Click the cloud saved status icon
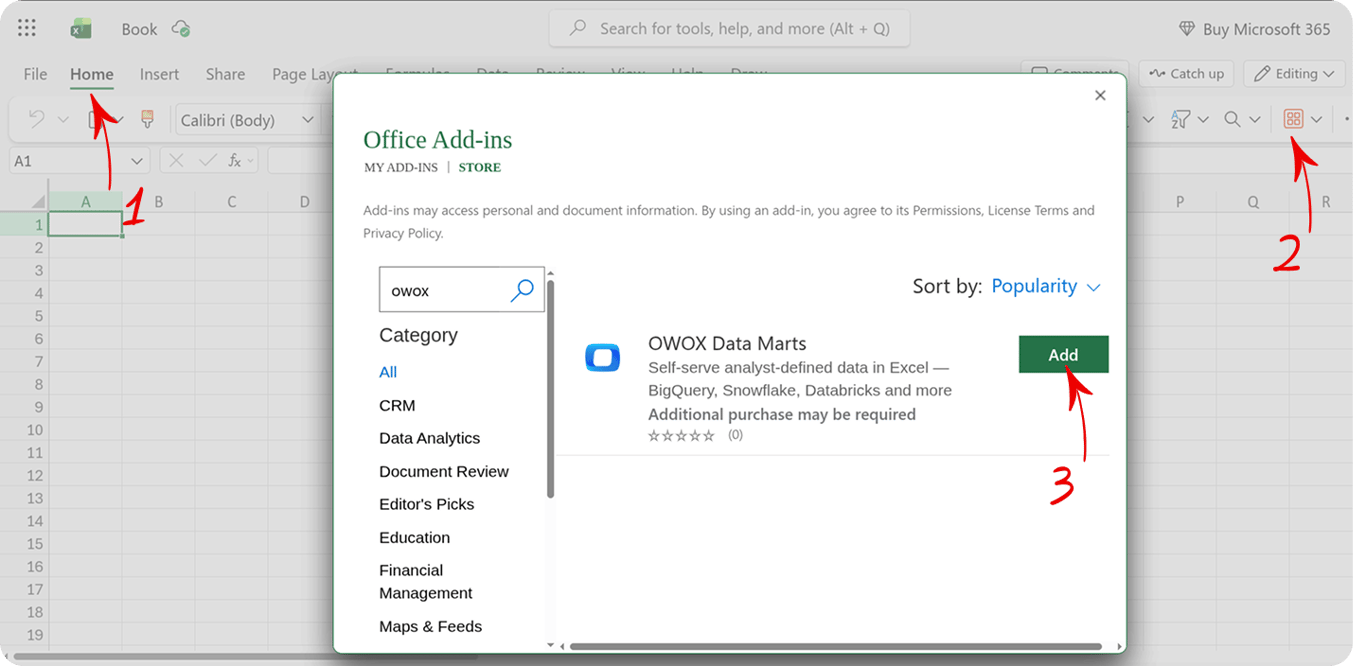This screenshot has height=666, width=1366. tap(181, 29)
